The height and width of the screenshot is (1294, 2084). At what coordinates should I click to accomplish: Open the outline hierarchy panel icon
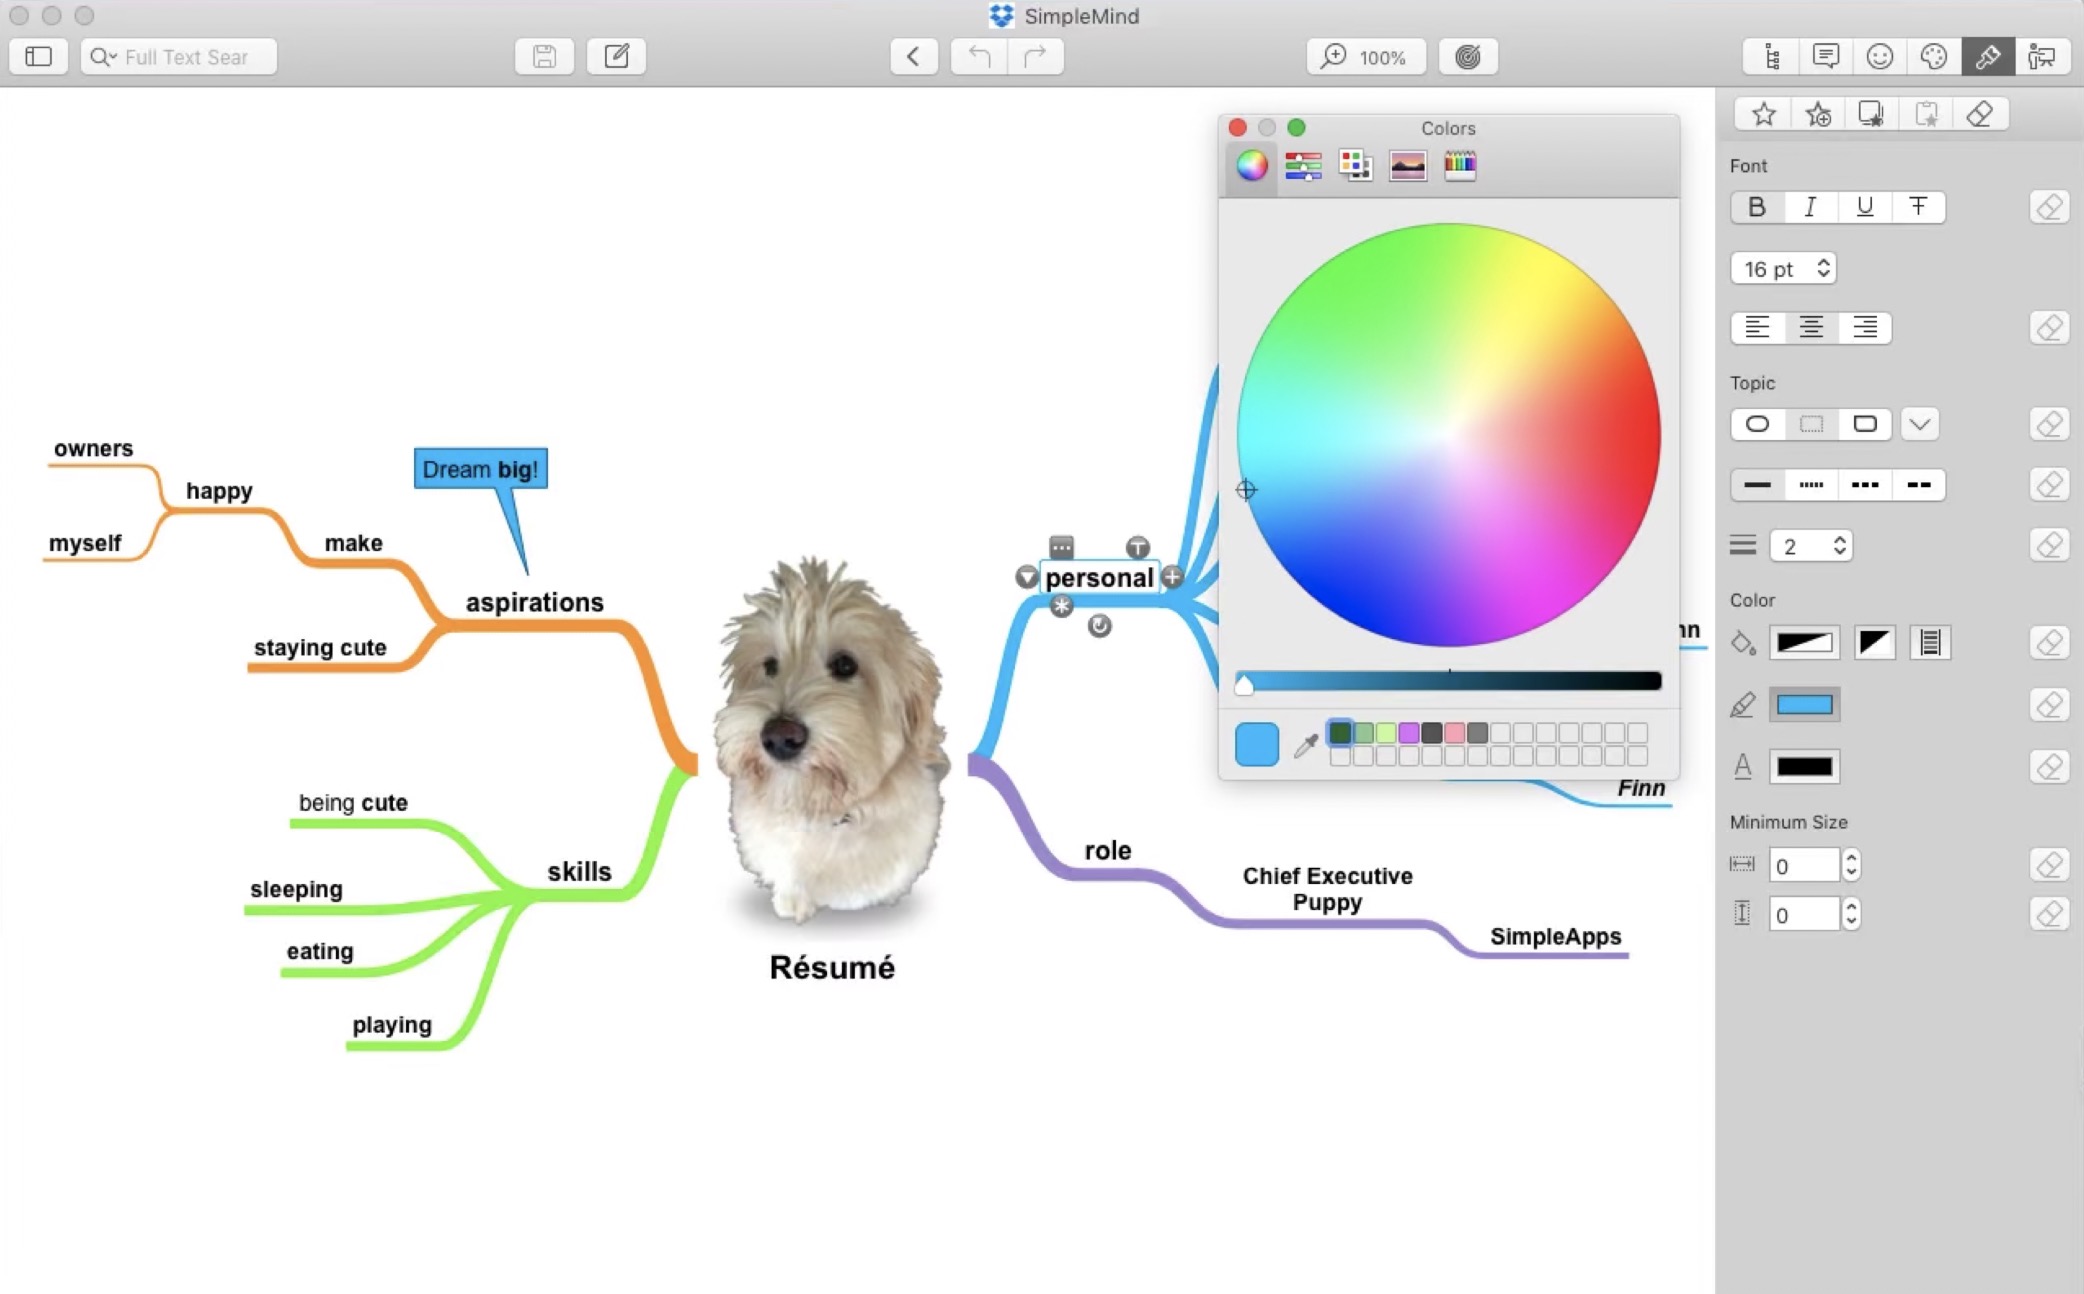tap(1772, 57)
